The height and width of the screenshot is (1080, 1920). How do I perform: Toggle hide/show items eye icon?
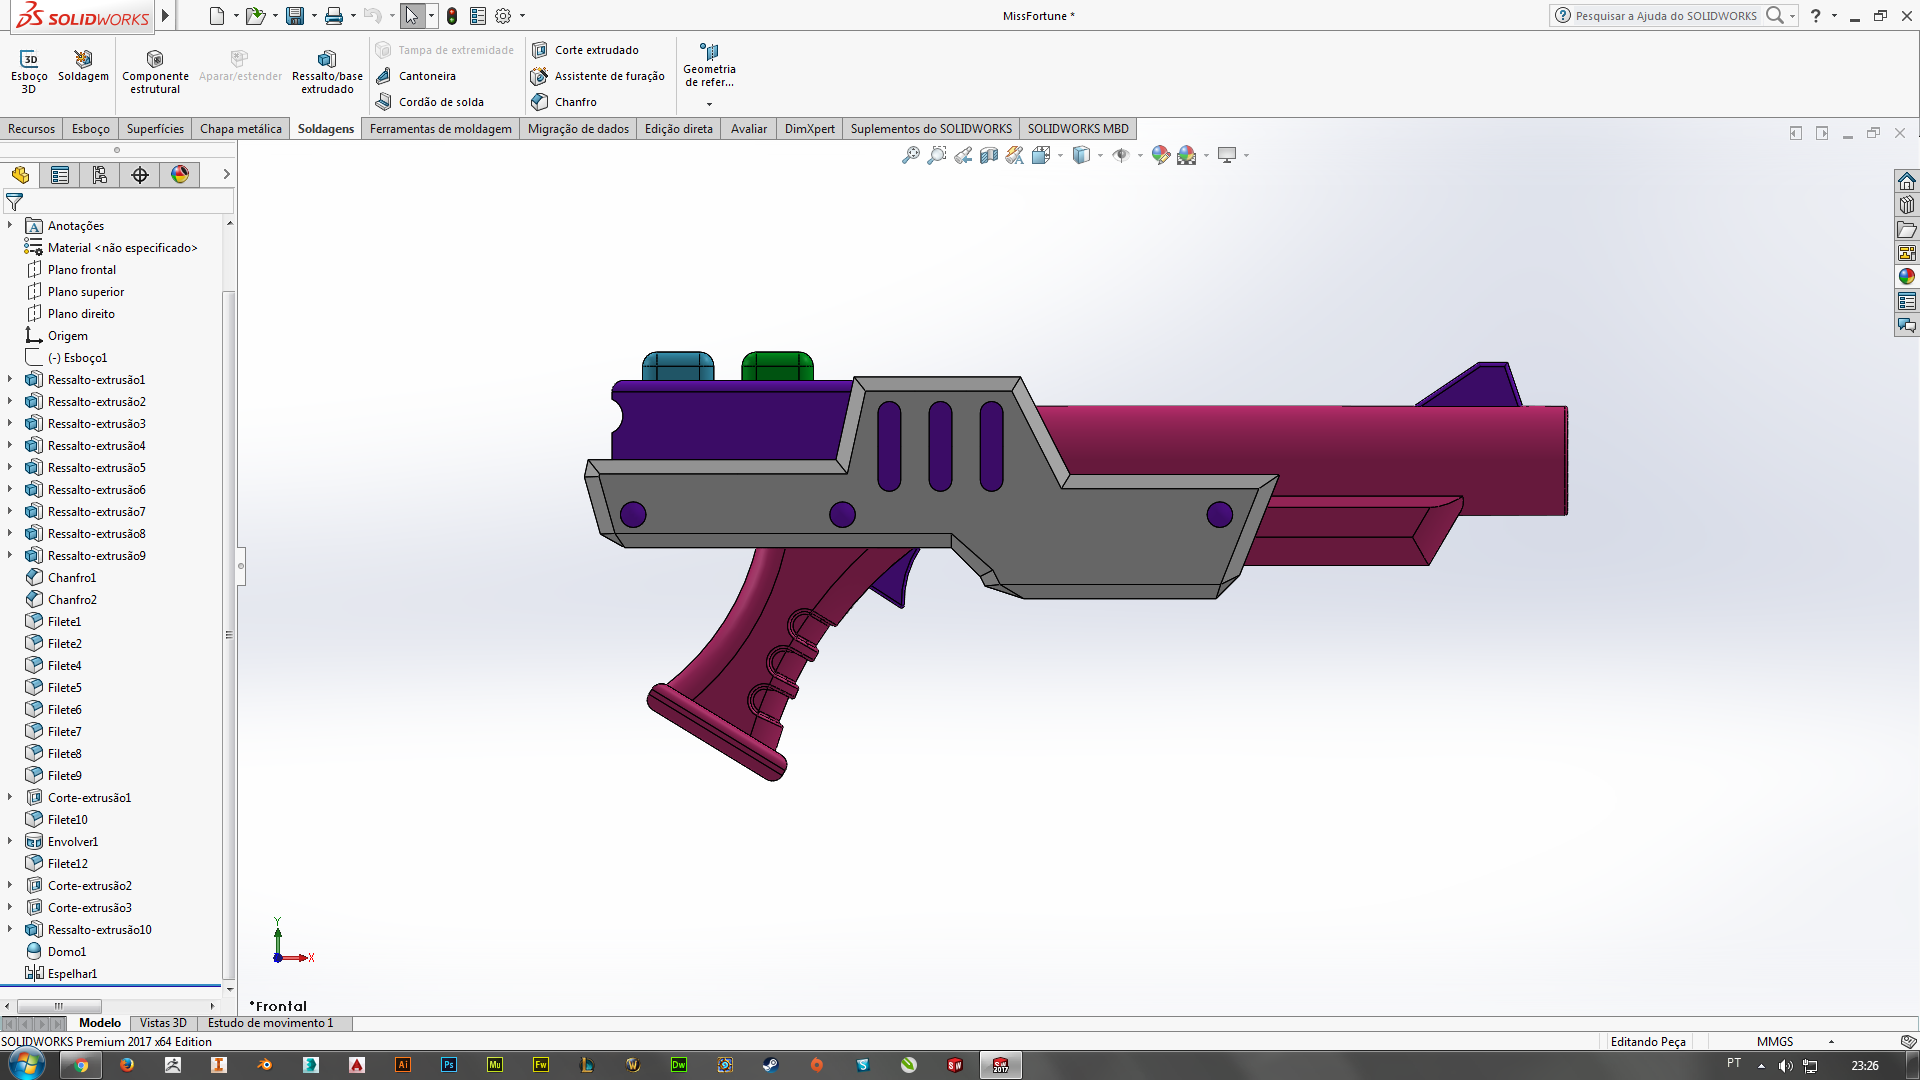1121,155
